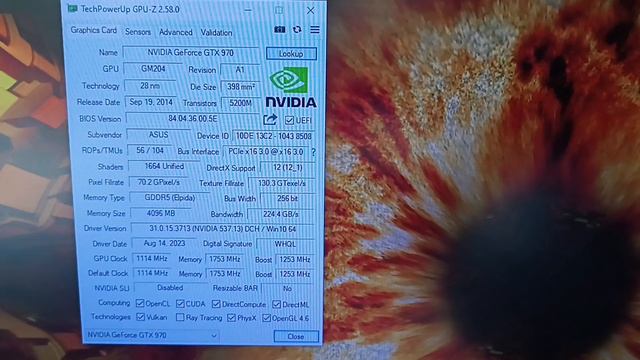The height and width of the screenshot is (360, 640).
Task: Click the Transistors value 5200M
Action: click(240, 103)
